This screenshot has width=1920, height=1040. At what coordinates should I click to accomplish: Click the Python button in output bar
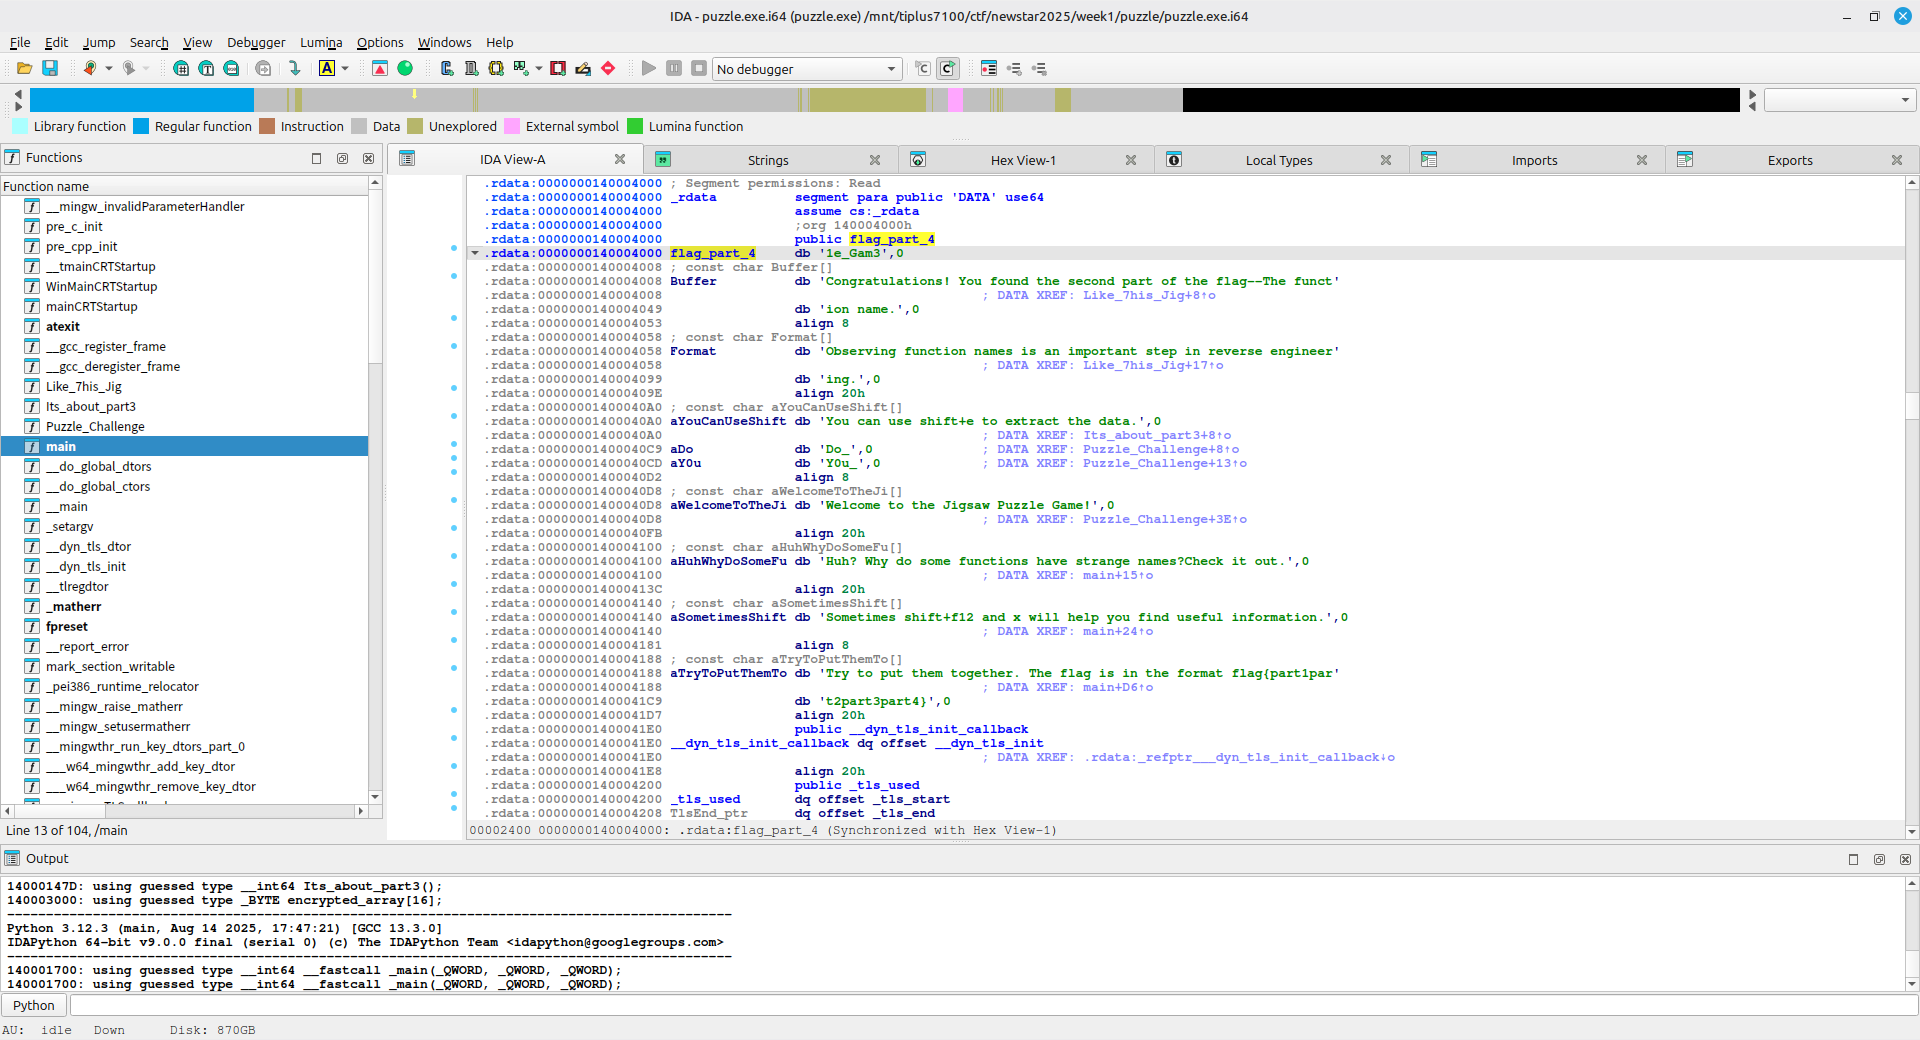point(34,1005)
